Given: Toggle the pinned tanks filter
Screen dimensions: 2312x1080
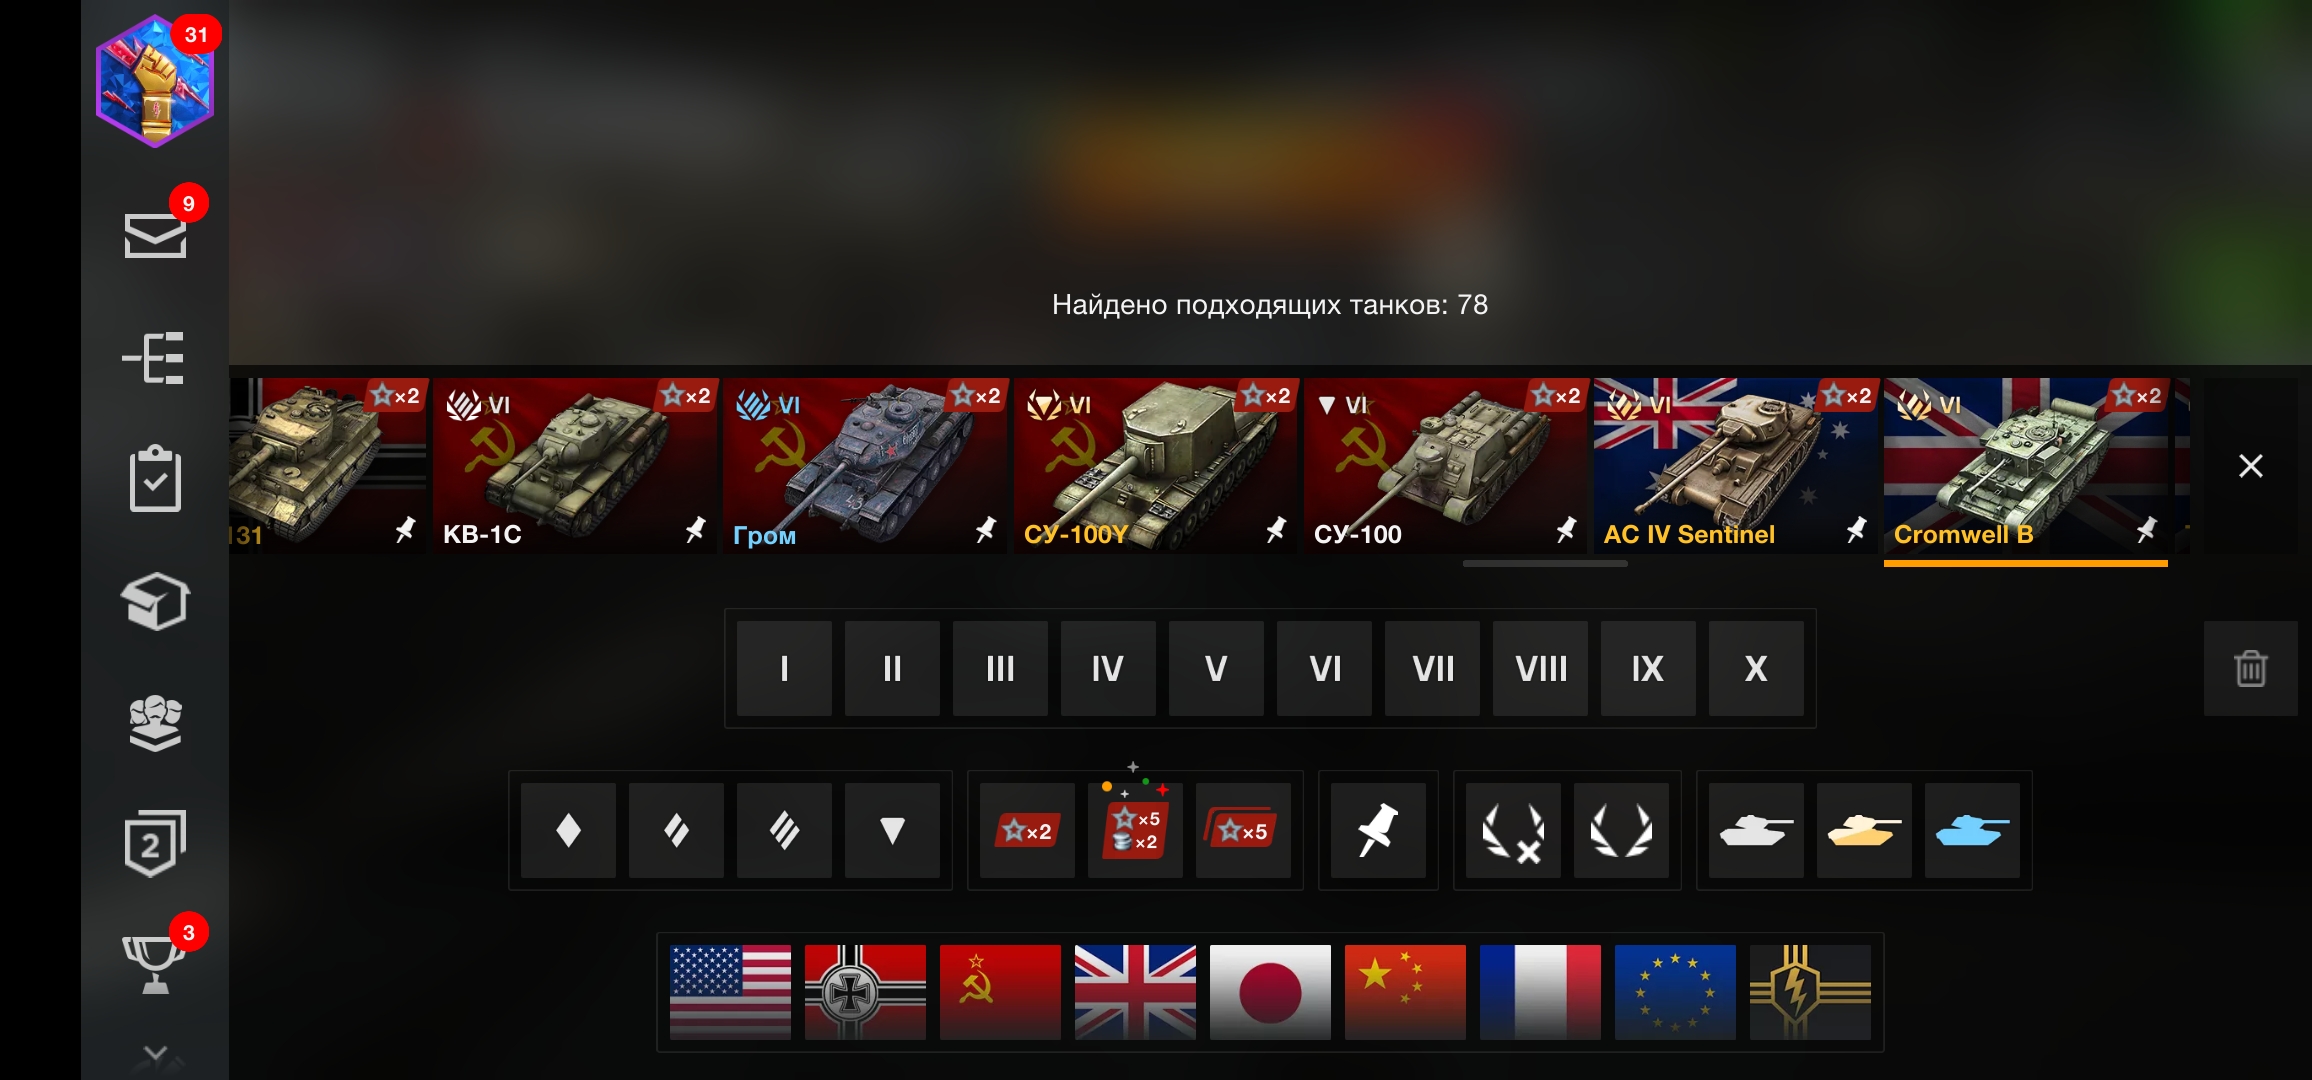Looking at the screenshot, I should click(x=1378, y=830).
